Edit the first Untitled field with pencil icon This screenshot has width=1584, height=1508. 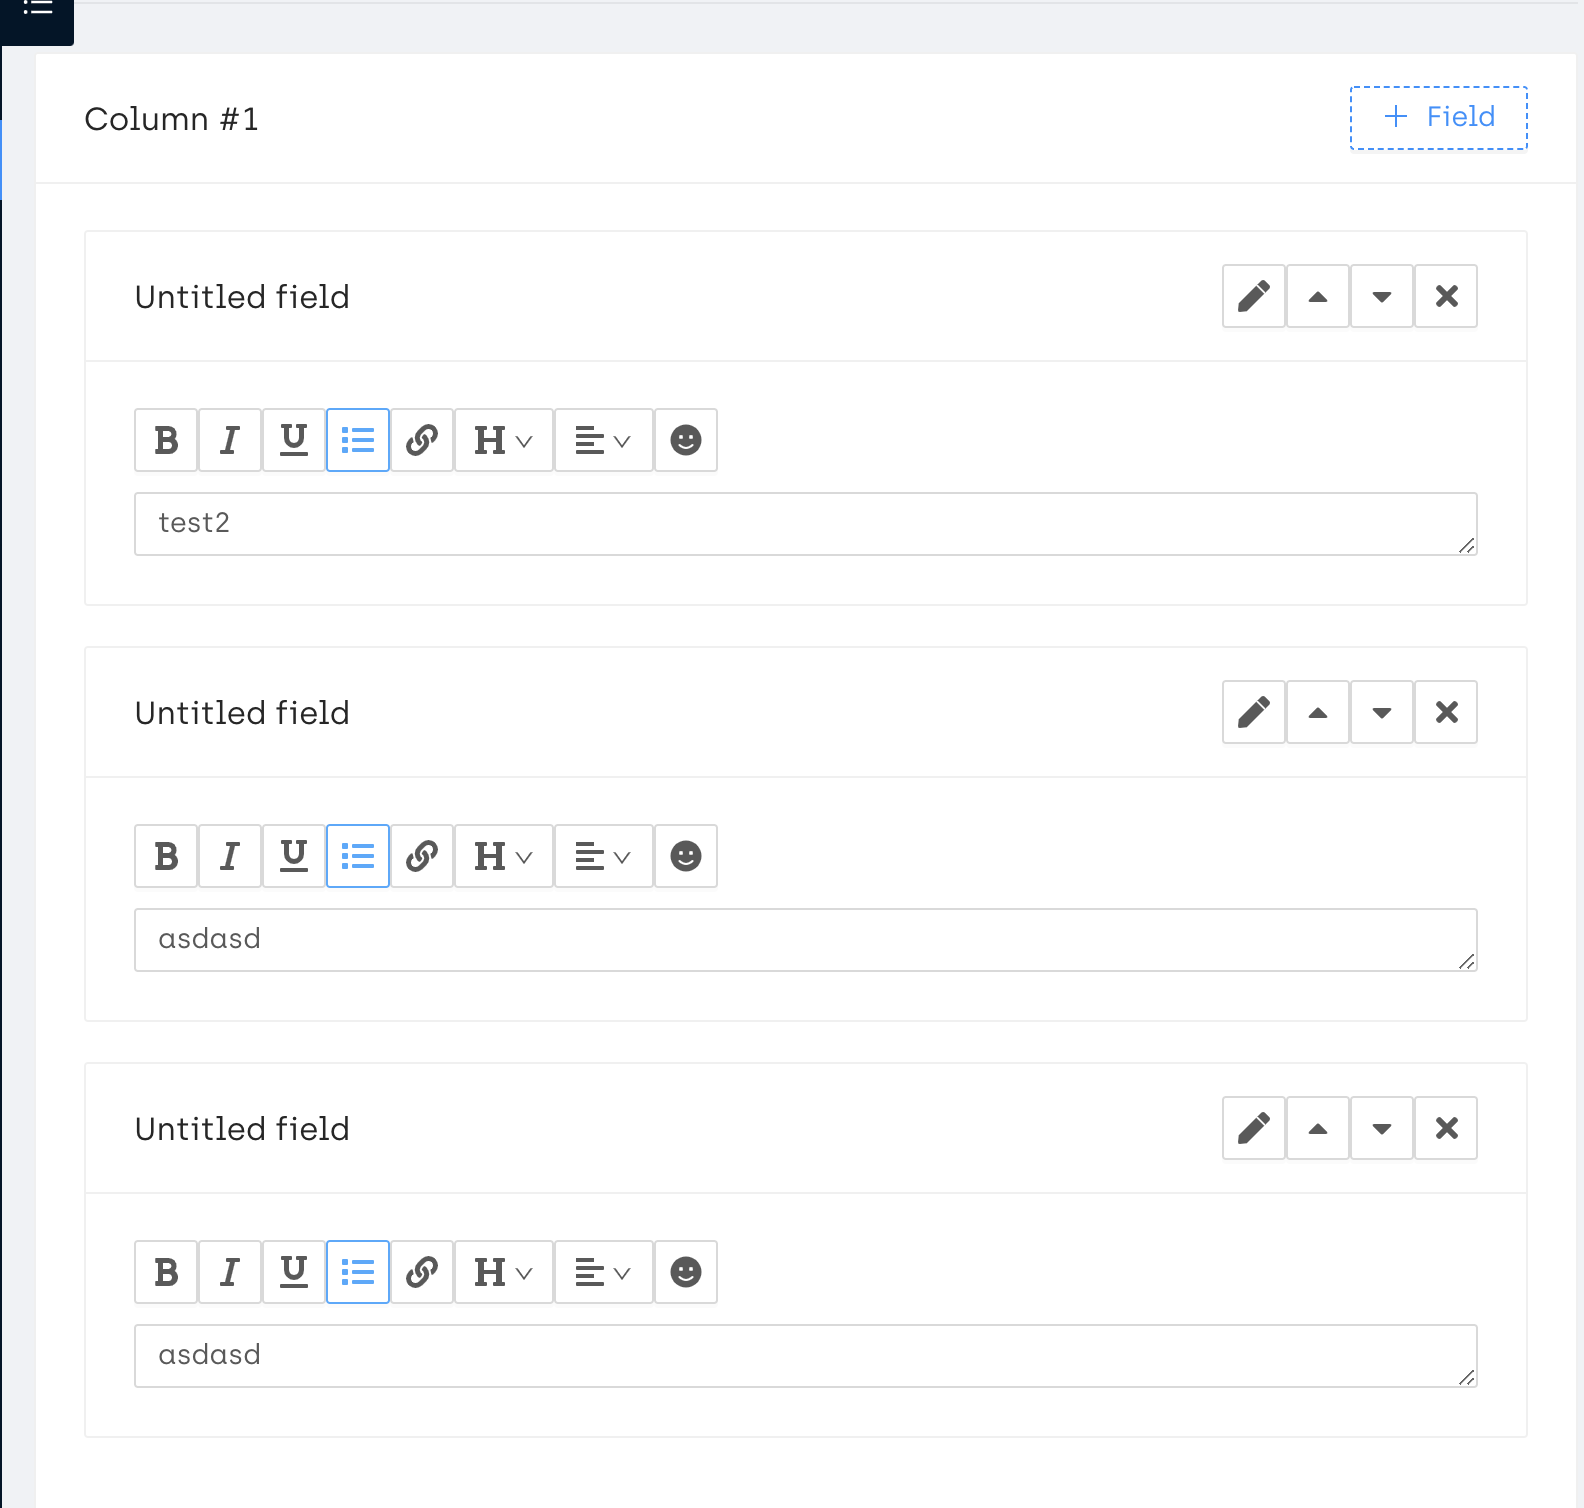pyautogui.click(x=1254, y=296)
